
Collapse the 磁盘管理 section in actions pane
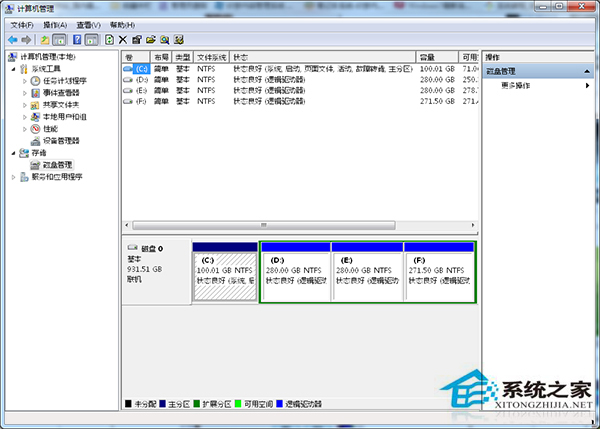coord(587,71)
